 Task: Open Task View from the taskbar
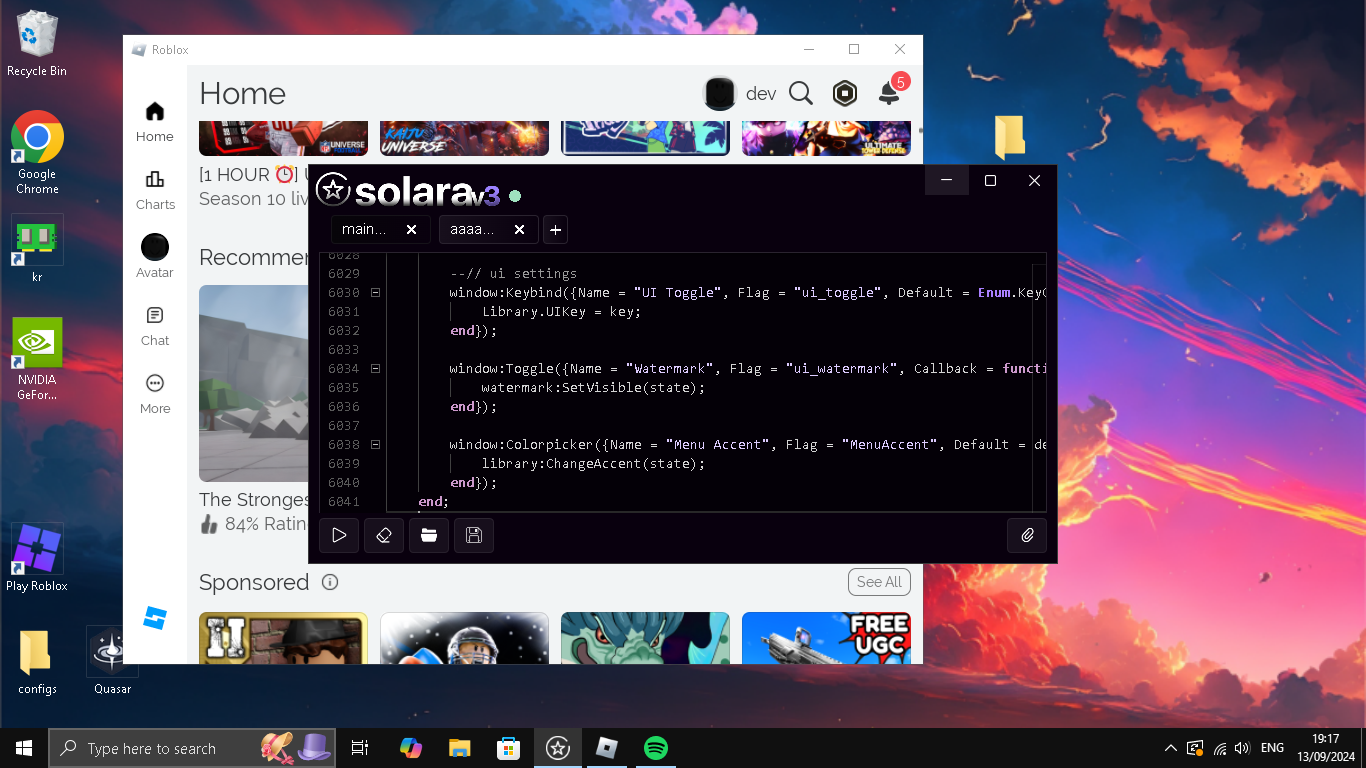click(x=360, y=748)
